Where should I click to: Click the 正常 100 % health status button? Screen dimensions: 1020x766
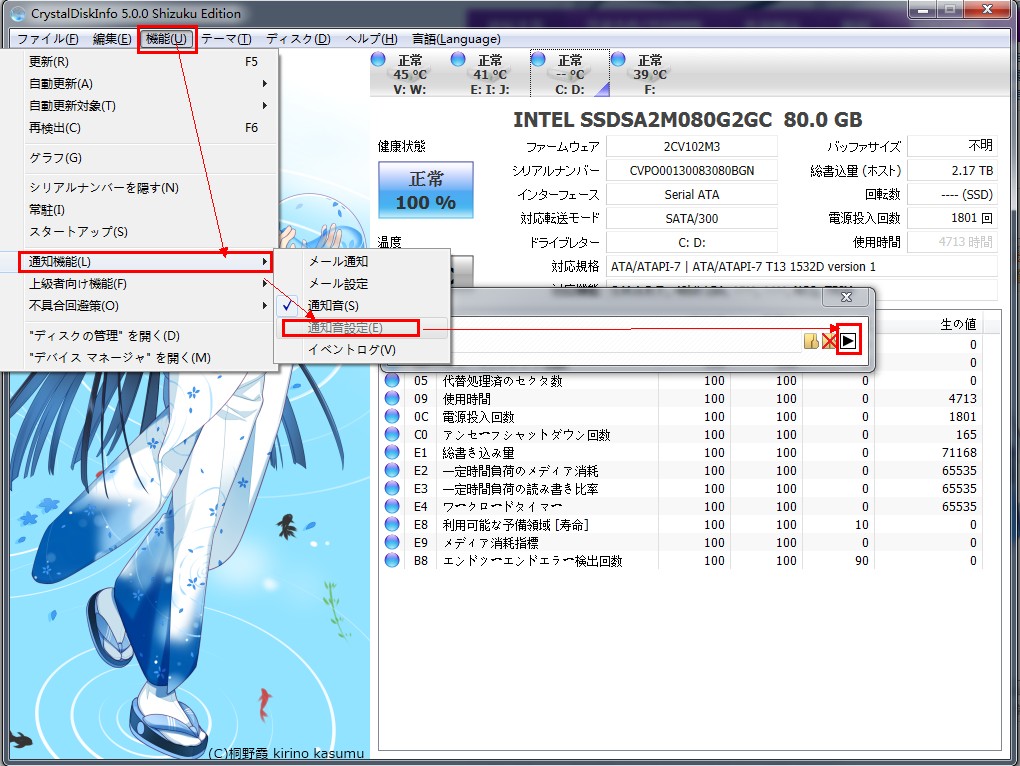click(x=426, y=190)
